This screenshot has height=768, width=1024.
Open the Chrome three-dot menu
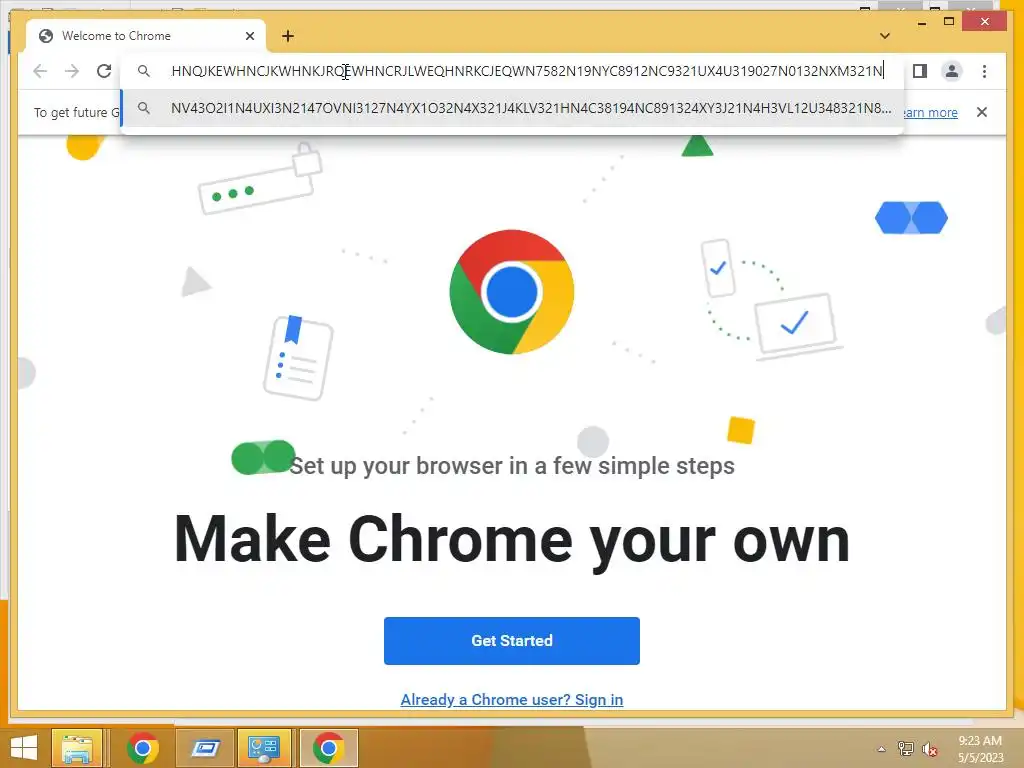984,71
